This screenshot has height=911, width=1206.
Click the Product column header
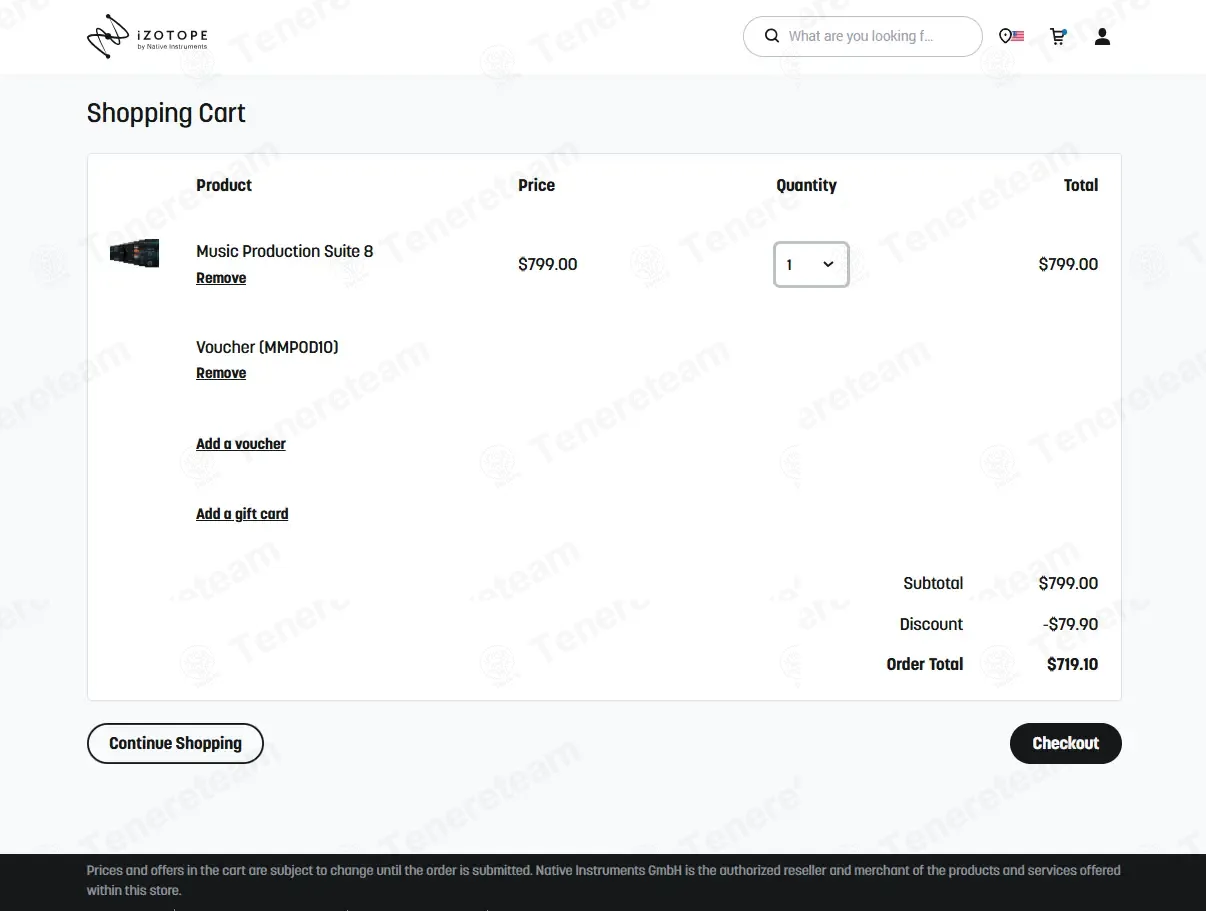pos(224,185)
